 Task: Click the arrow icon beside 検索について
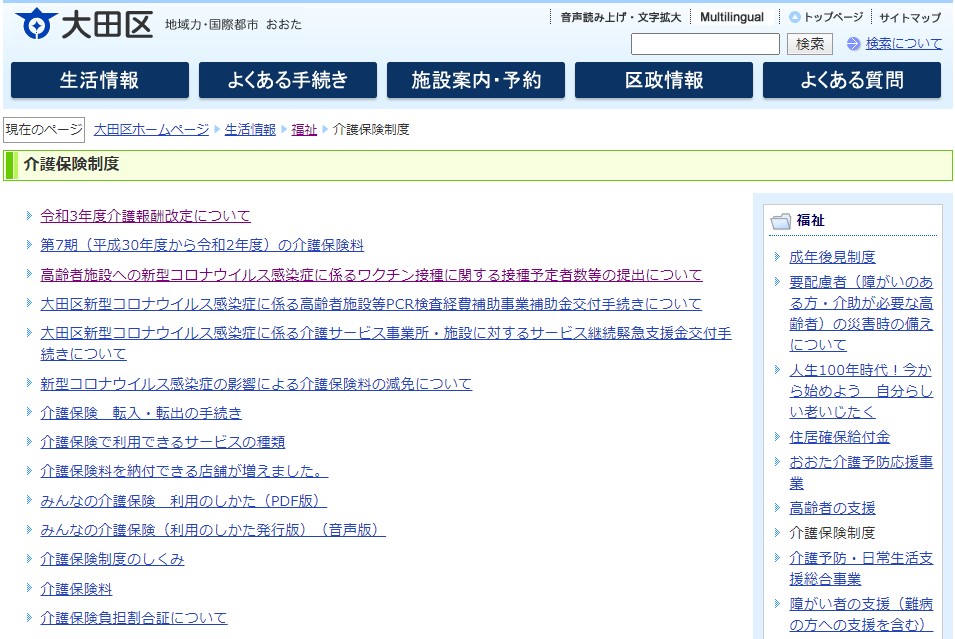coord(853,44)
